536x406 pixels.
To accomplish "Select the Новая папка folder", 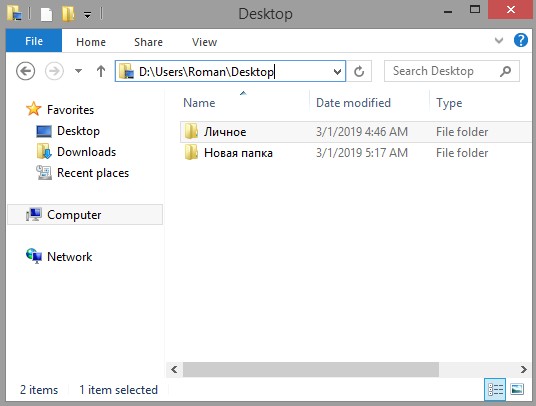I will pyautogui.click(x=238, y=153).
